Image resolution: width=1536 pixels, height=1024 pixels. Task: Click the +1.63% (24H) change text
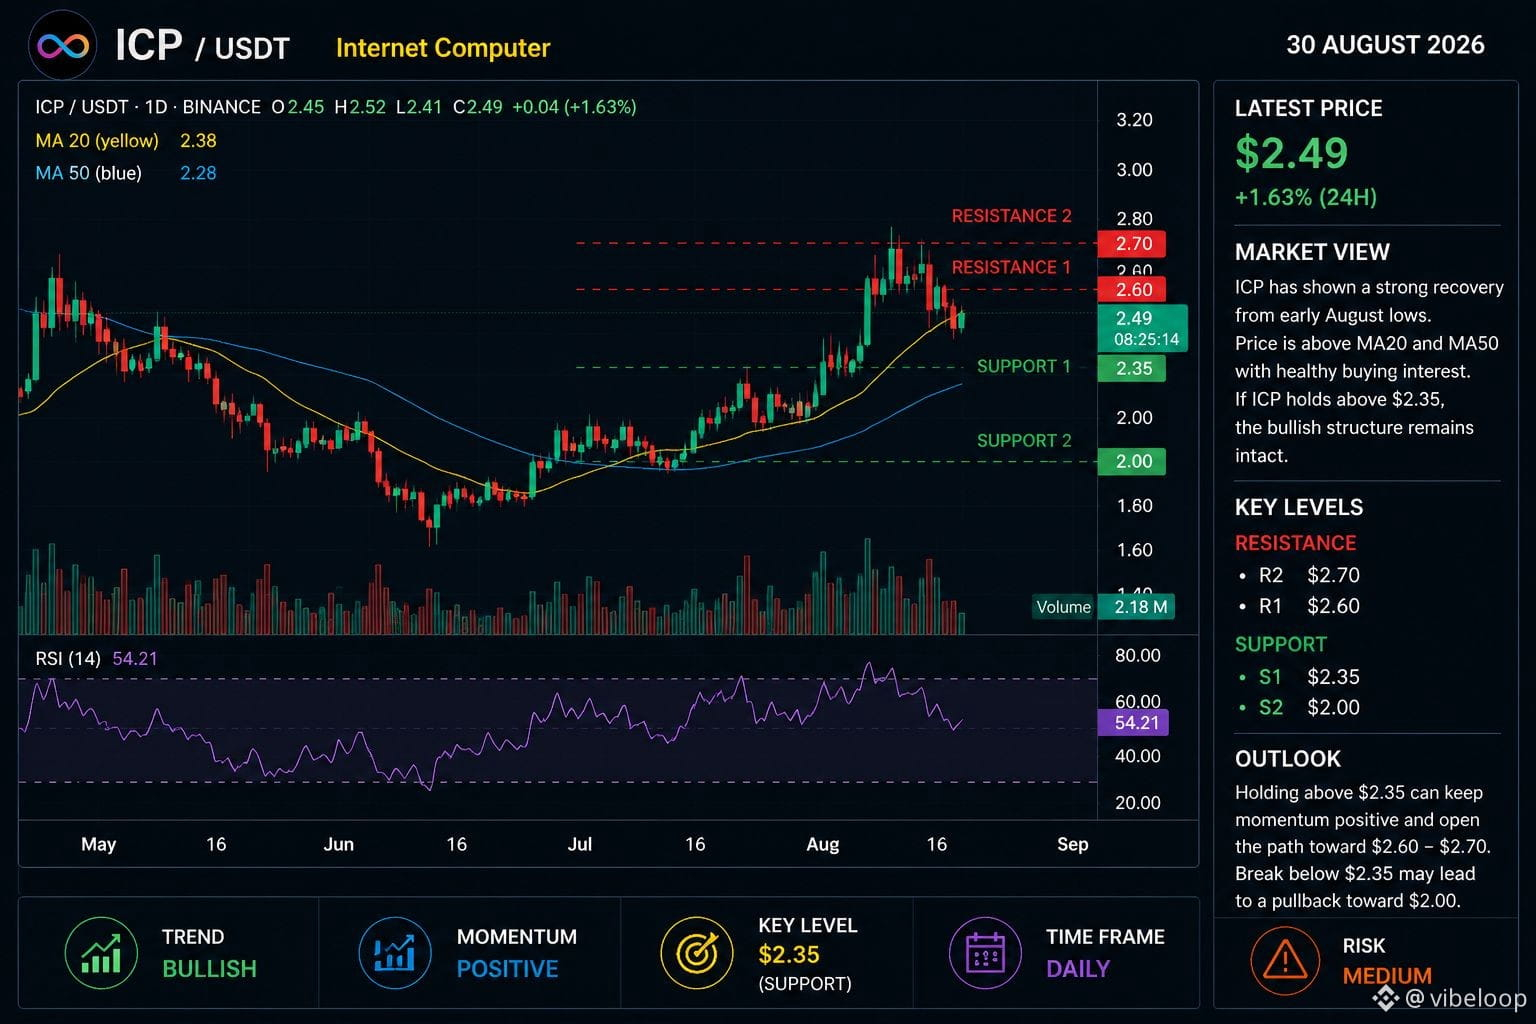pyautogui.click(x=1306, y=198)
